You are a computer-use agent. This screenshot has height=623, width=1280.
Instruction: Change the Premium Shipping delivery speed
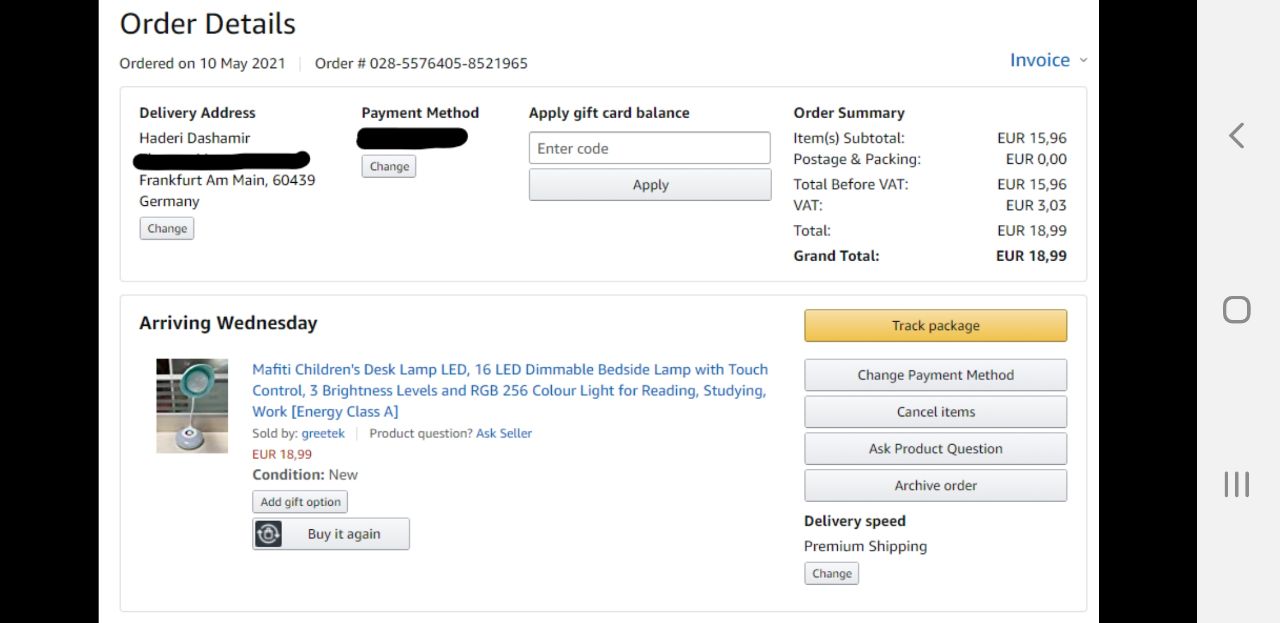(x=831, y=574)
